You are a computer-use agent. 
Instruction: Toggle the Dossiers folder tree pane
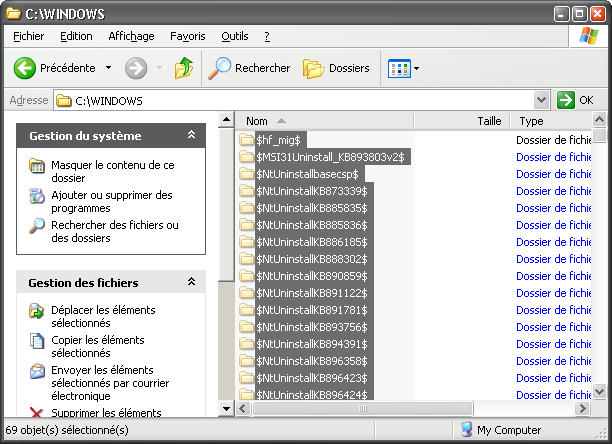(336, 68)
